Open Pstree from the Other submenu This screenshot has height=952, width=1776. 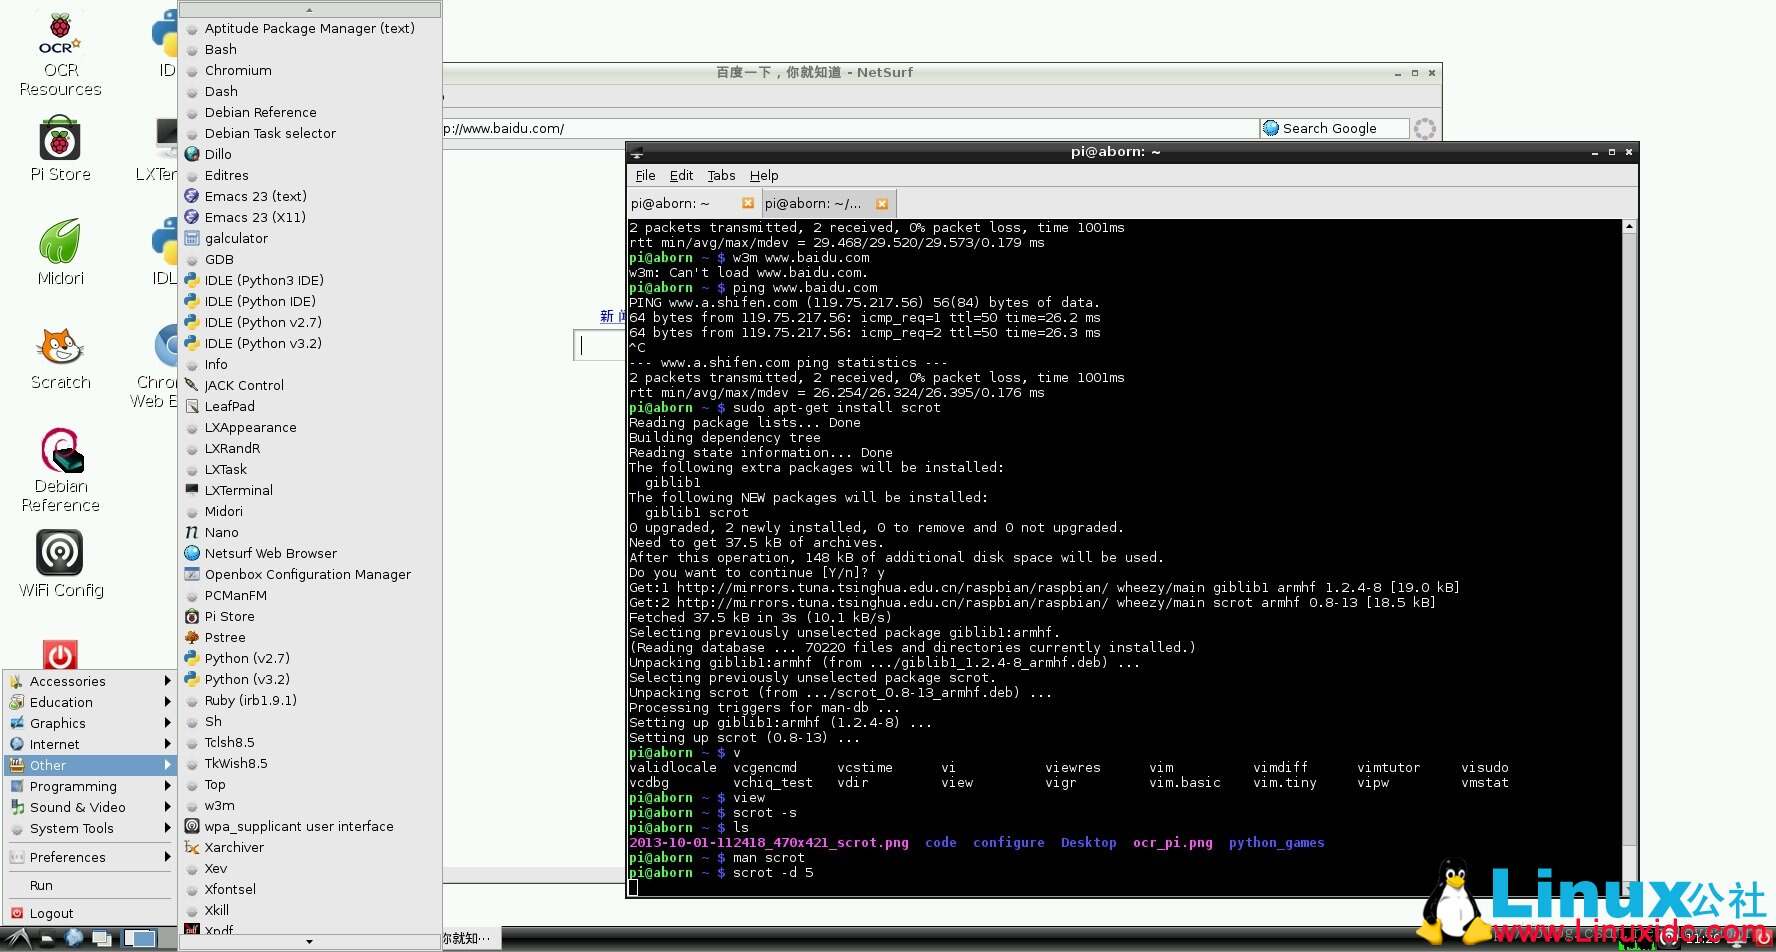click(310, 637)
